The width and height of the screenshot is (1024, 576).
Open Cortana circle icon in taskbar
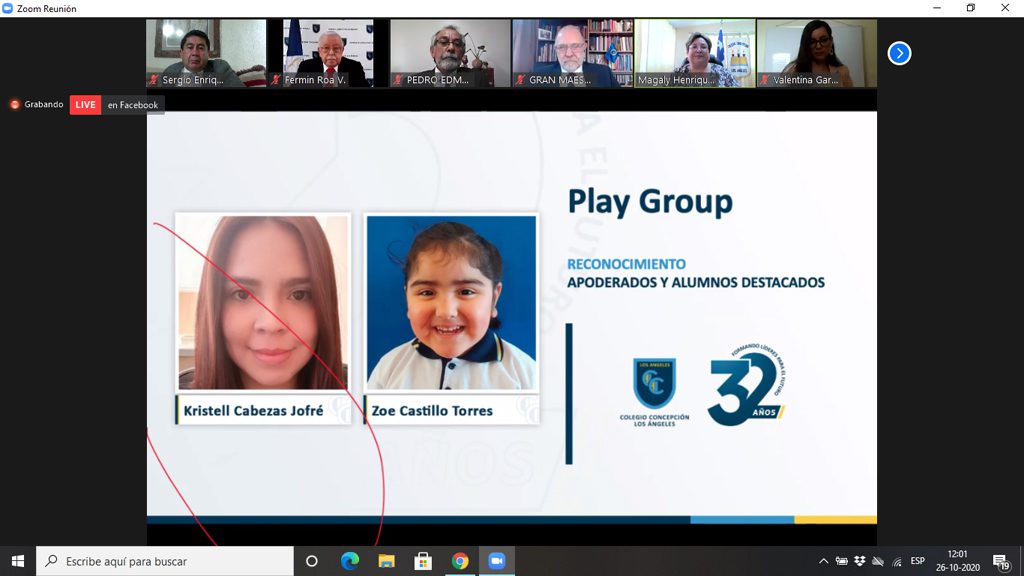(x=311, y=561)
